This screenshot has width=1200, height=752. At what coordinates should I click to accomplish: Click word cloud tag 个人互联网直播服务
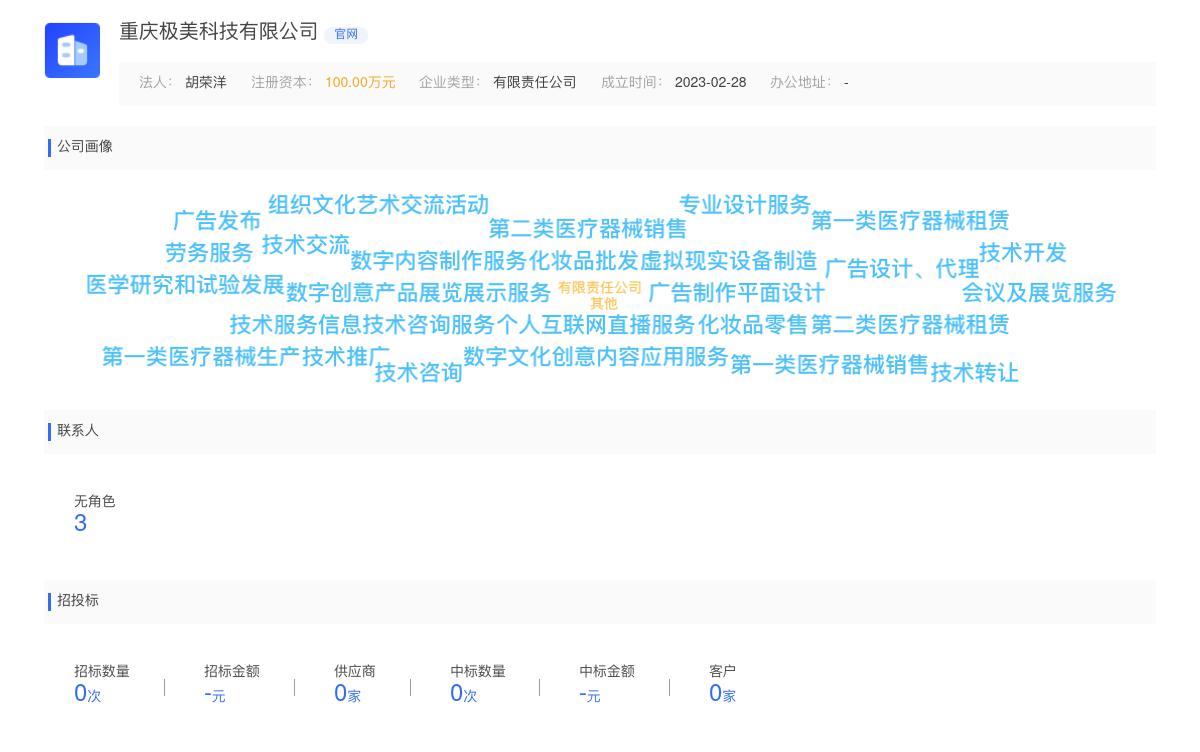pos(596,325)
